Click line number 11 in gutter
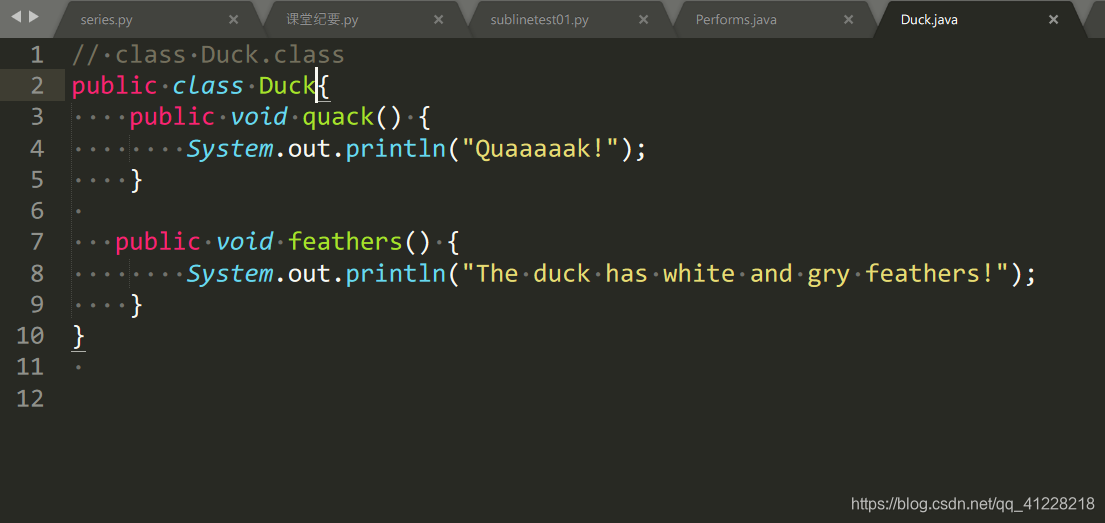 (x=30, y=367)
